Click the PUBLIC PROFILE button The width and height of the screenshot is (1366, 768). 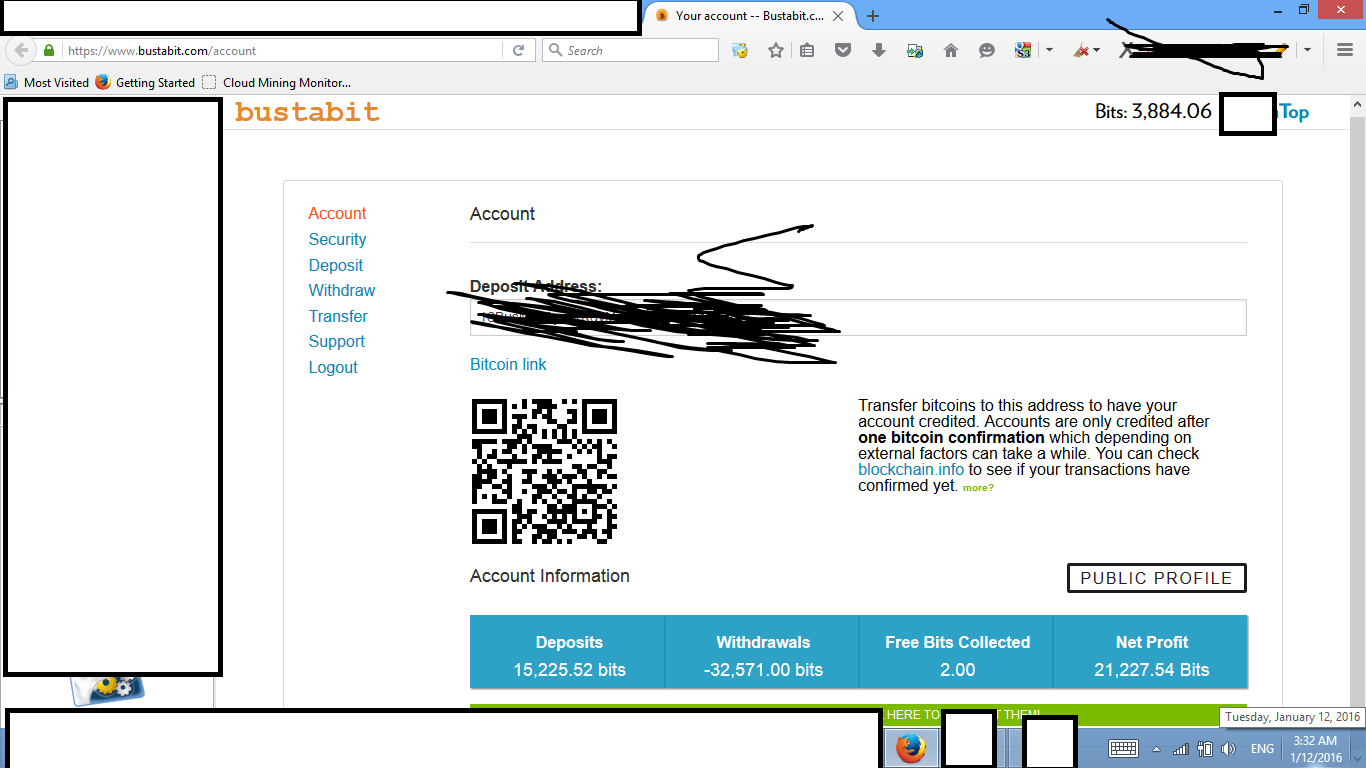1157,578
